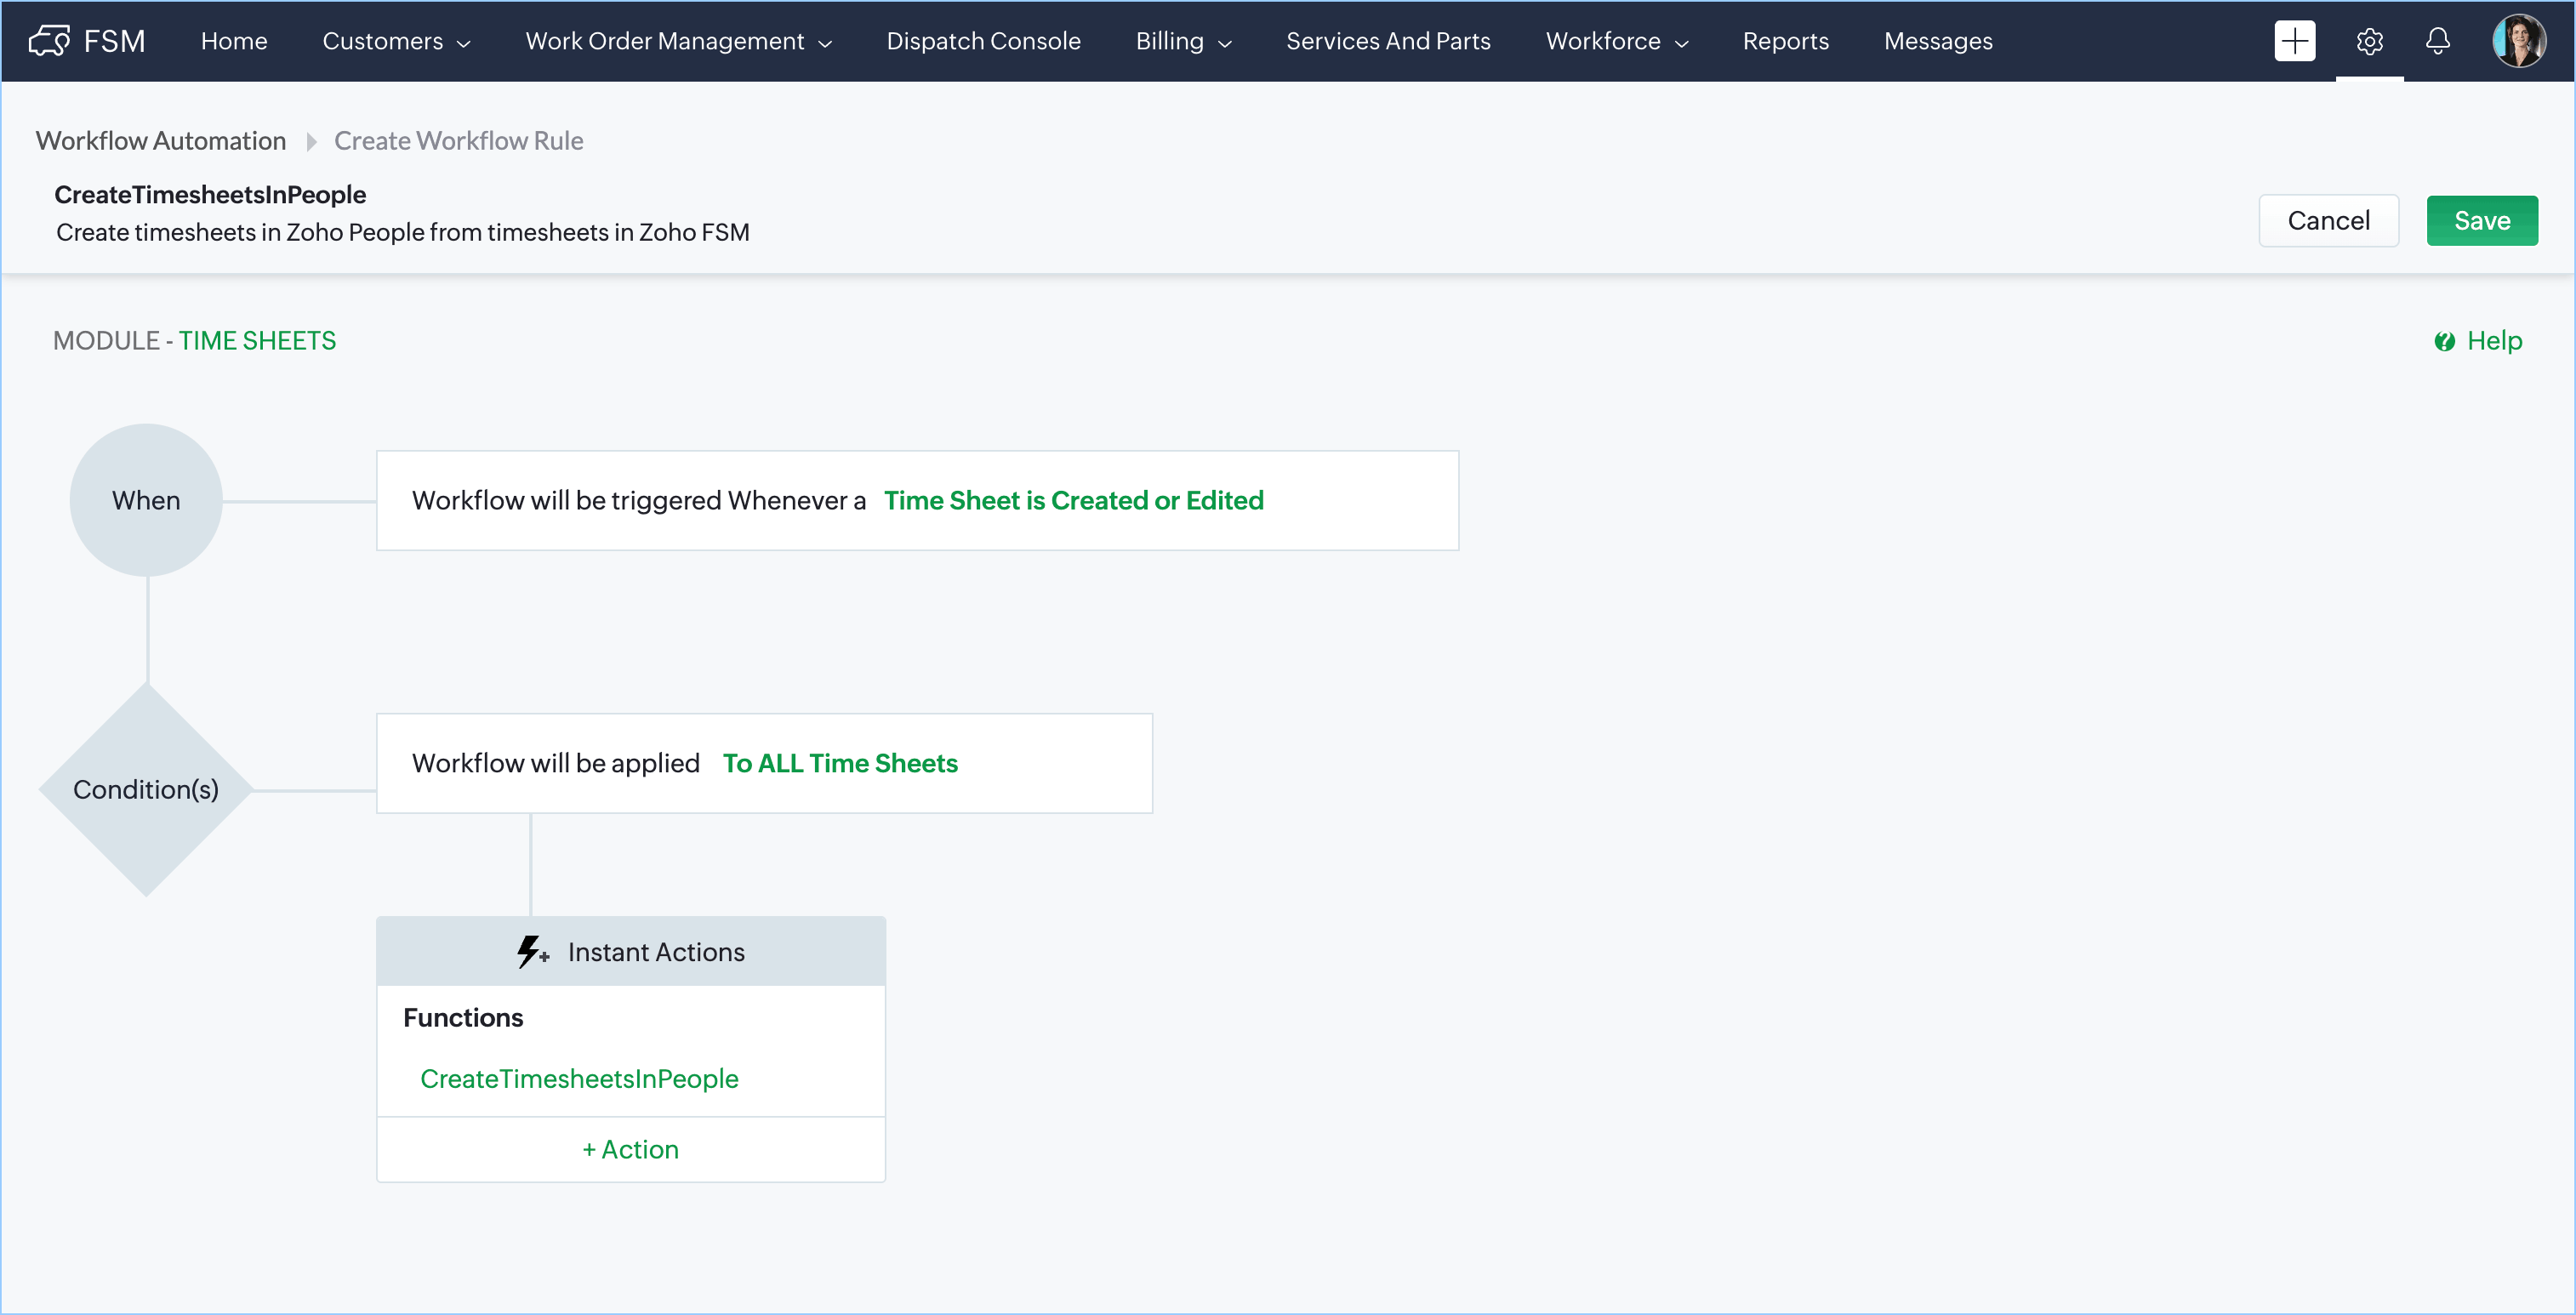This screenshot has width=2576, height=1315.
Task: Click the FSM truck logo icon
Action: point(49,41)
